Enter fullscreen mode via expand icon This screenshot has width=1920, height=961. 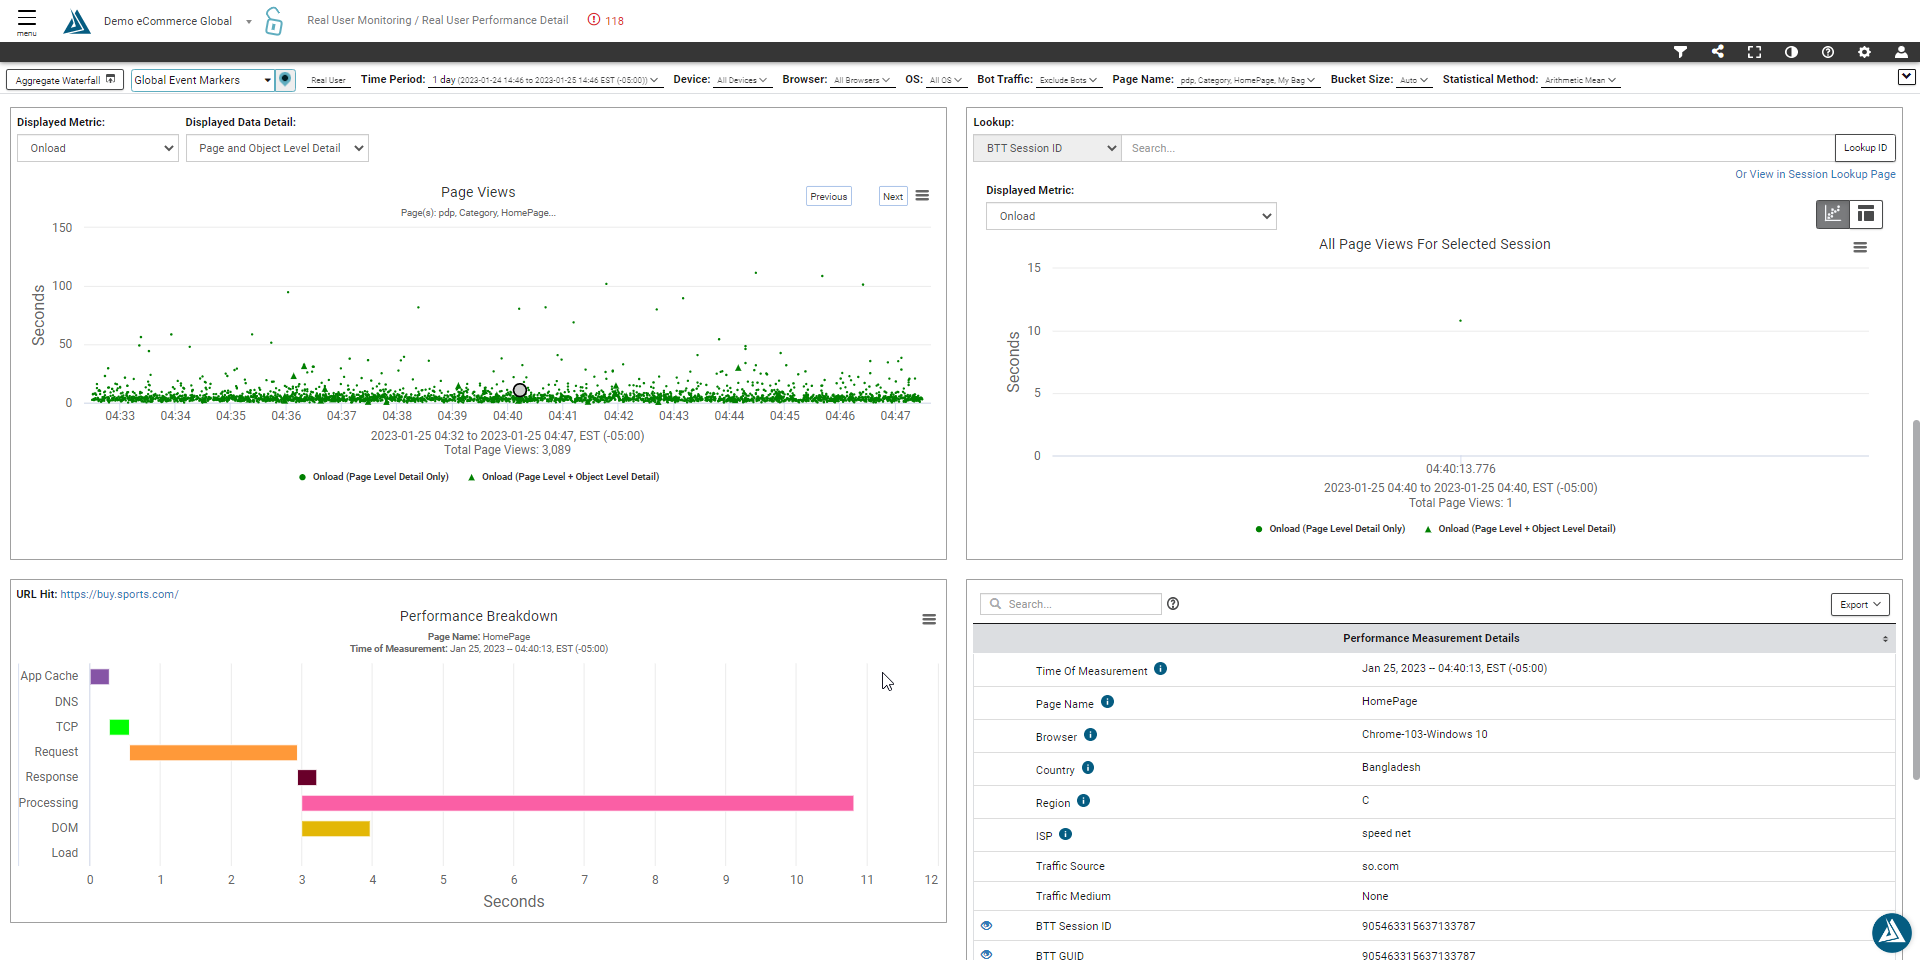point(1754,52)
